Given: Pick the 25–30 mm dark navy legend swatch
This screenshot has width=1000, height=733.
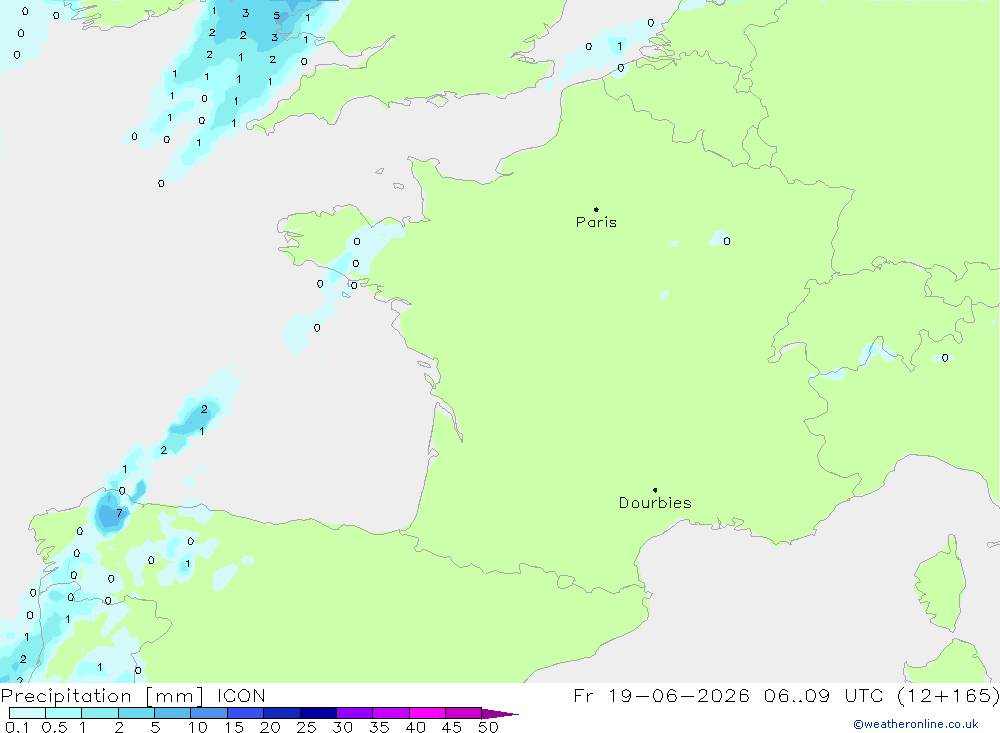Looking at the screenshot, I should click(x=318, y=713).
